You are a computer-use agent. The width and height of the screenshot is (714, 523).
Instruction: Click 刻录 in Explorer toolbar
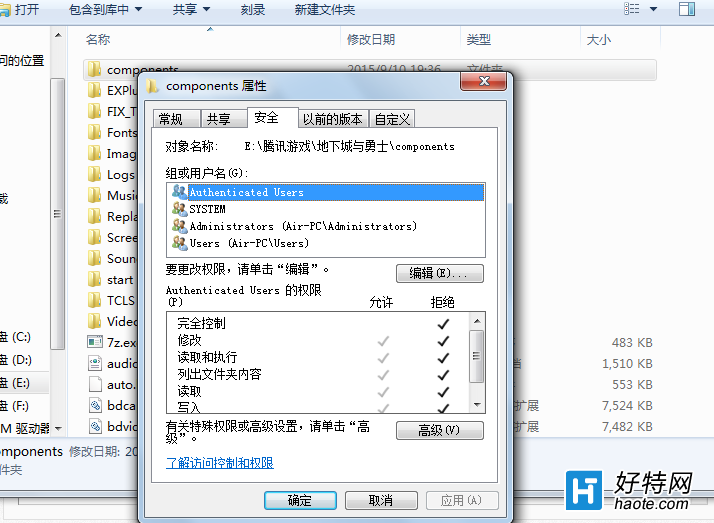[253, 10]
